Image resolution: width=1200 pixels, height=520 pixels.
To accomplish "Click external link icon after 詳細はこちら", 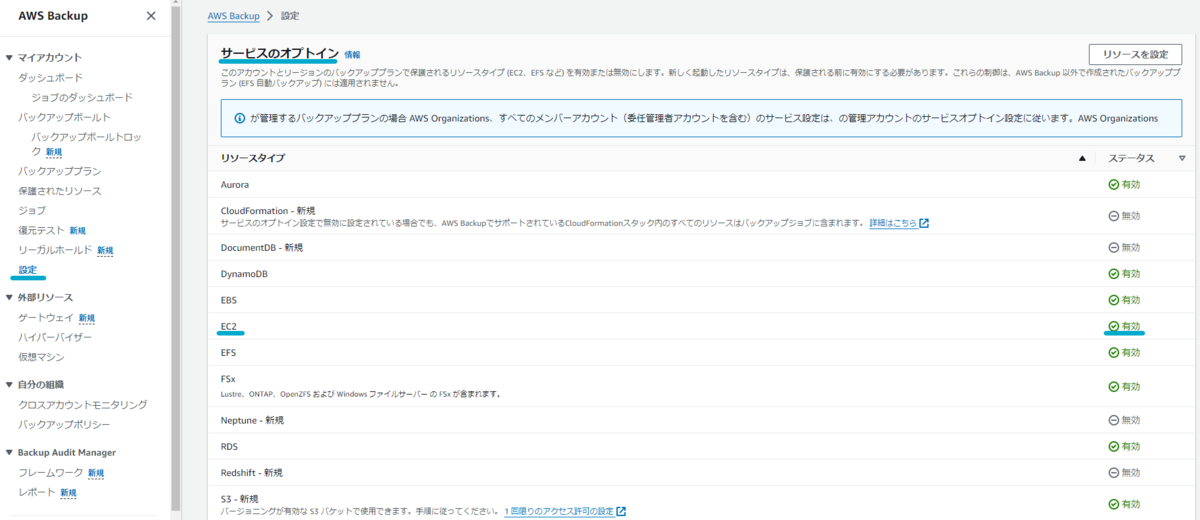I will (x=924, y=223).
